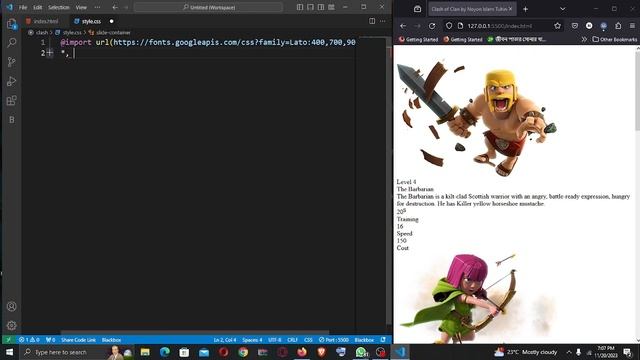Click the Live Server Port: 5500 indicator
Viewport: 640px width, 360px height.
click(334, 340)
